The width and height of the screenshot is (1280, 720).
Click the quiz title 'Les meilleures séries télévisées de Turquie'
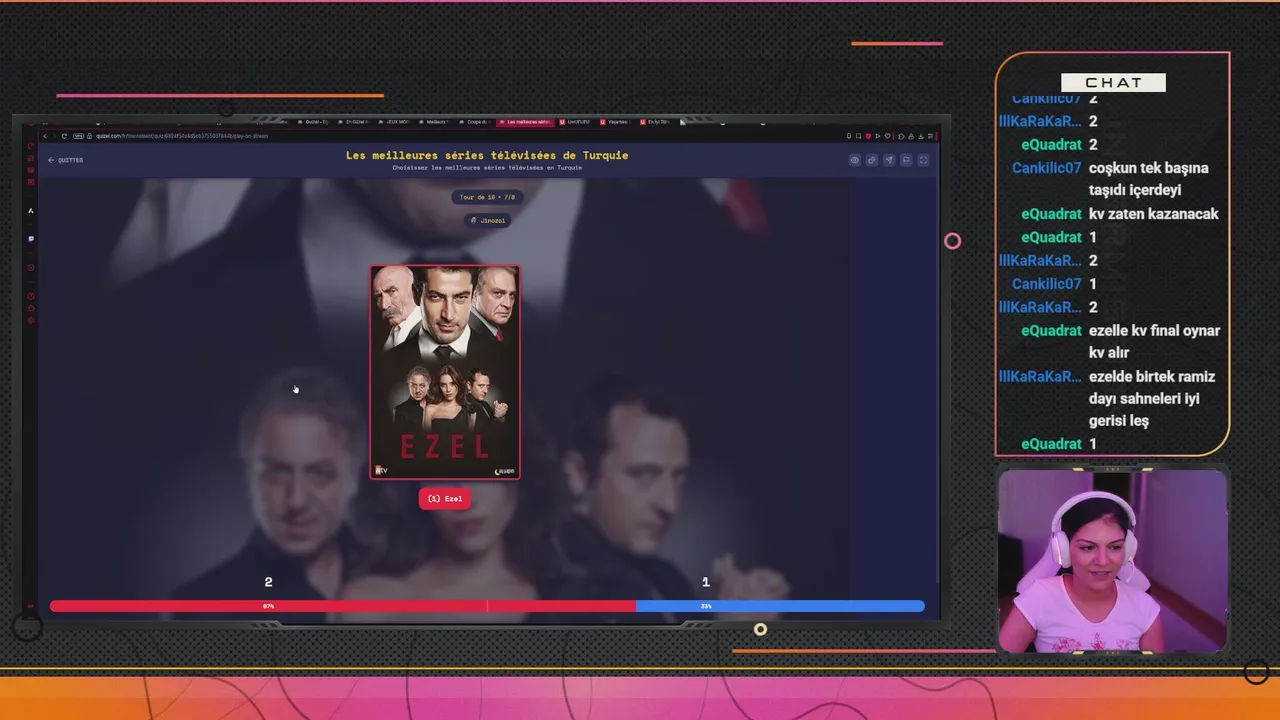click(x=487, y=155)
